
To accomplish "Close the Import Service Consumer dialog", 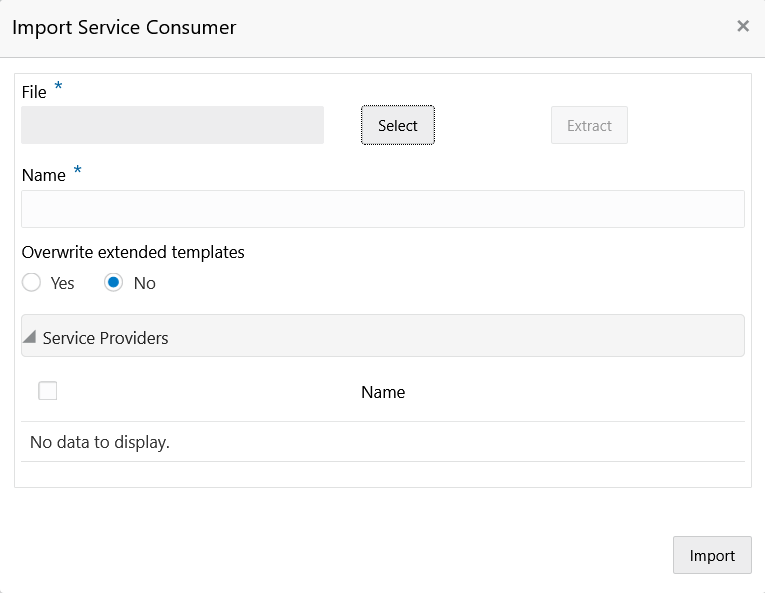I will 743,26.
